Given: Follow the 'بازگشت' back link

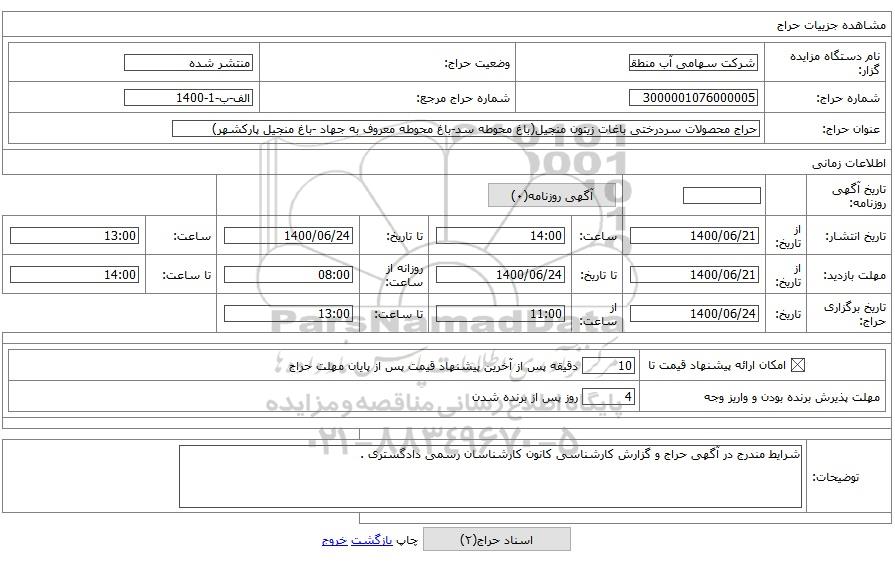Looking at the screenshot, I should (372, 540).
